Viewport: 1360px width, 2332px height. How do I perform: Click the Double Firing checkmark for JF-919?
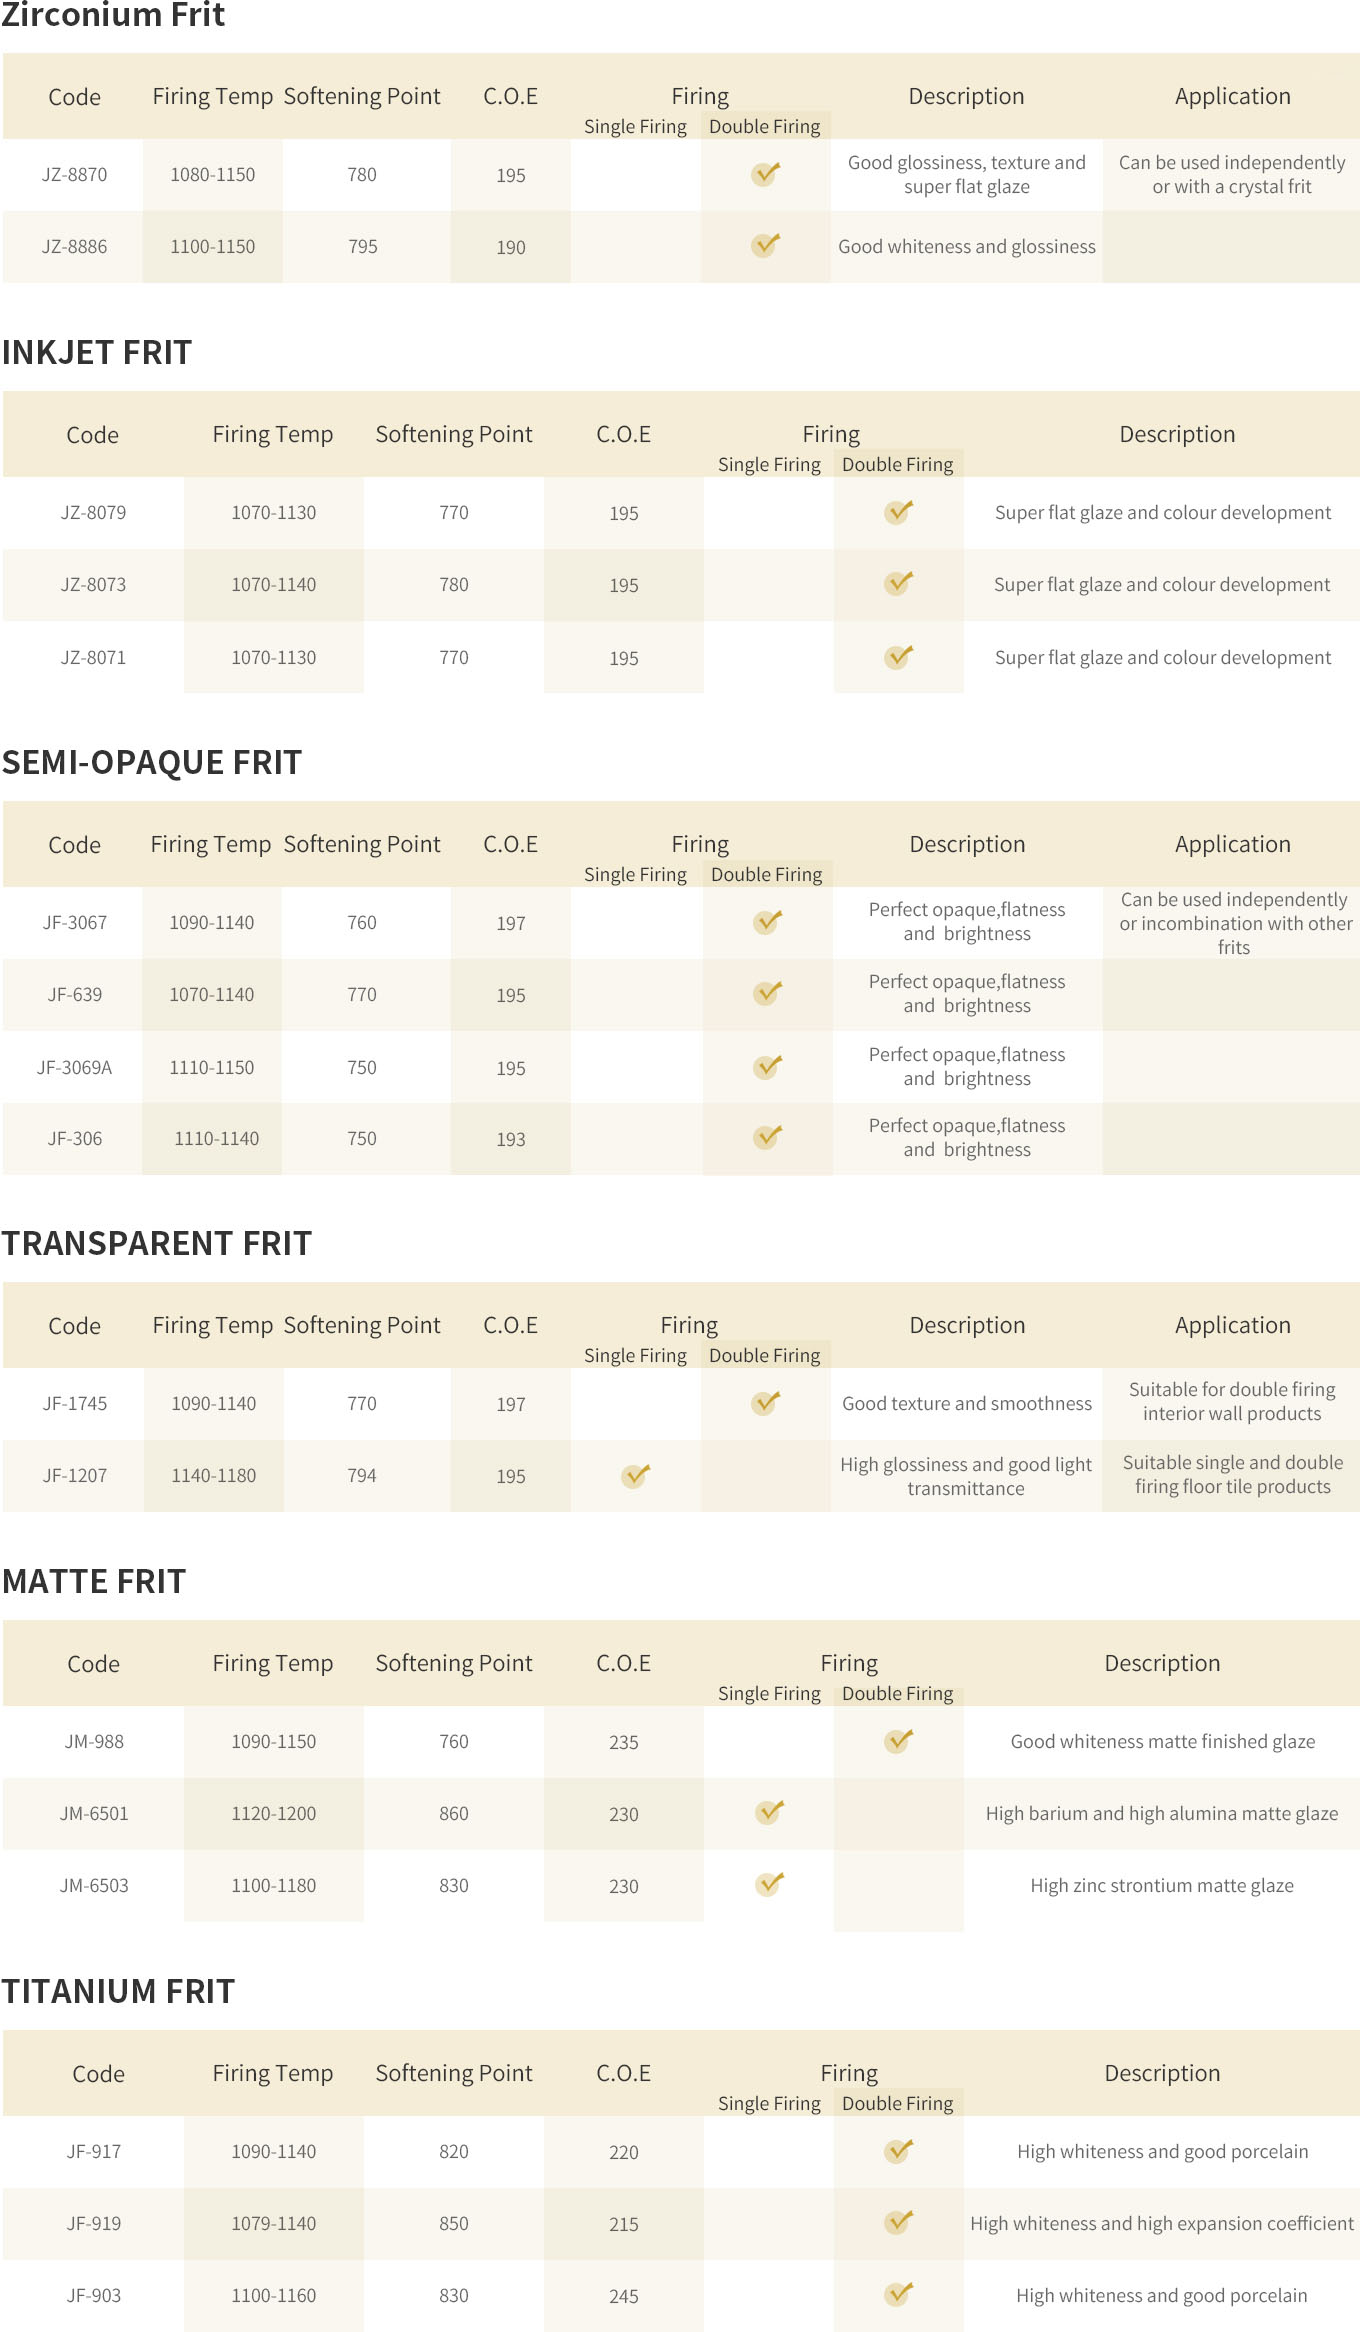(899, 2222)
